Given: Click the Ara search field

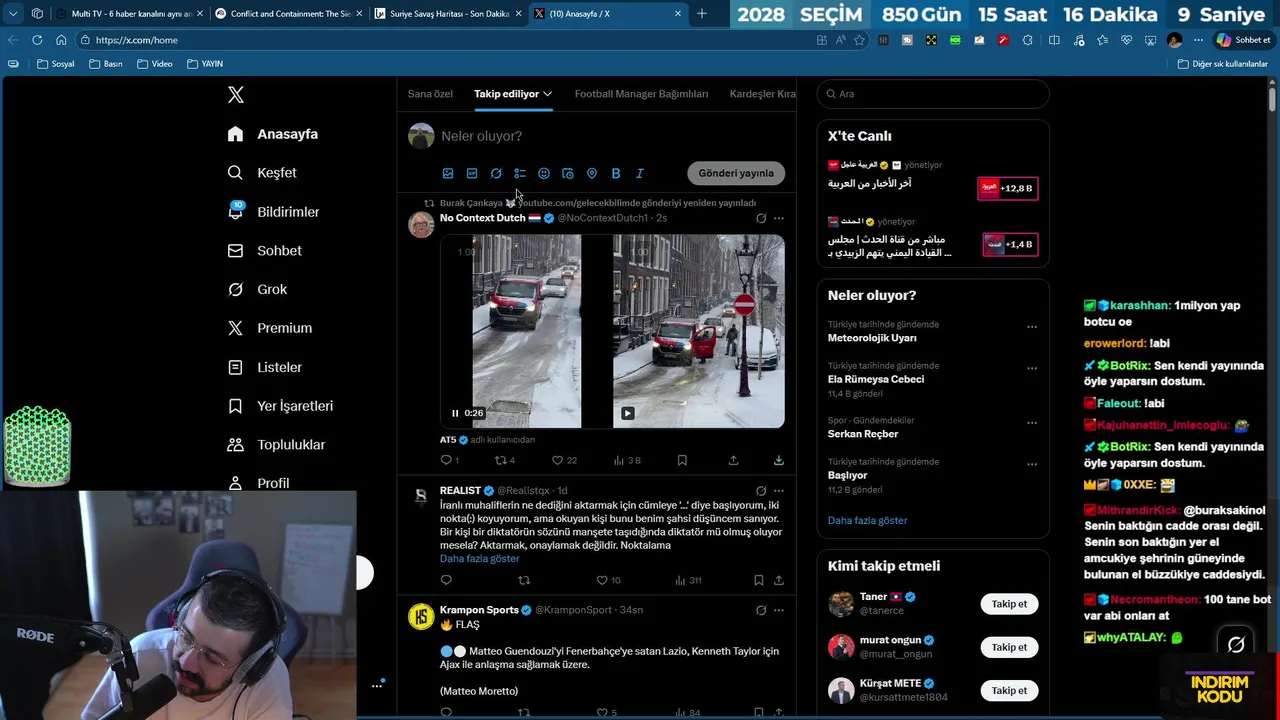Looking at the screenshot, I should (x=933, y=94).
